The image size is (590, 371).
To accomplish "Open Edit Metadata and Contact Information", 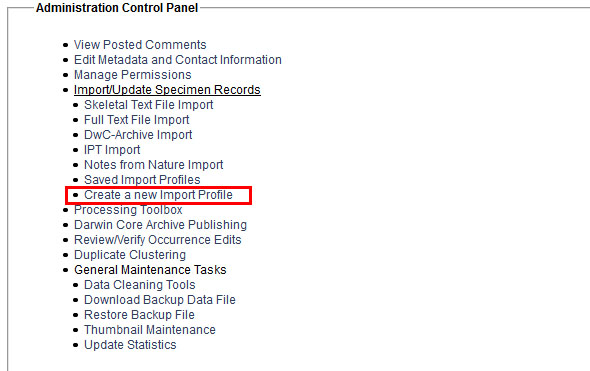I will 178,60.
